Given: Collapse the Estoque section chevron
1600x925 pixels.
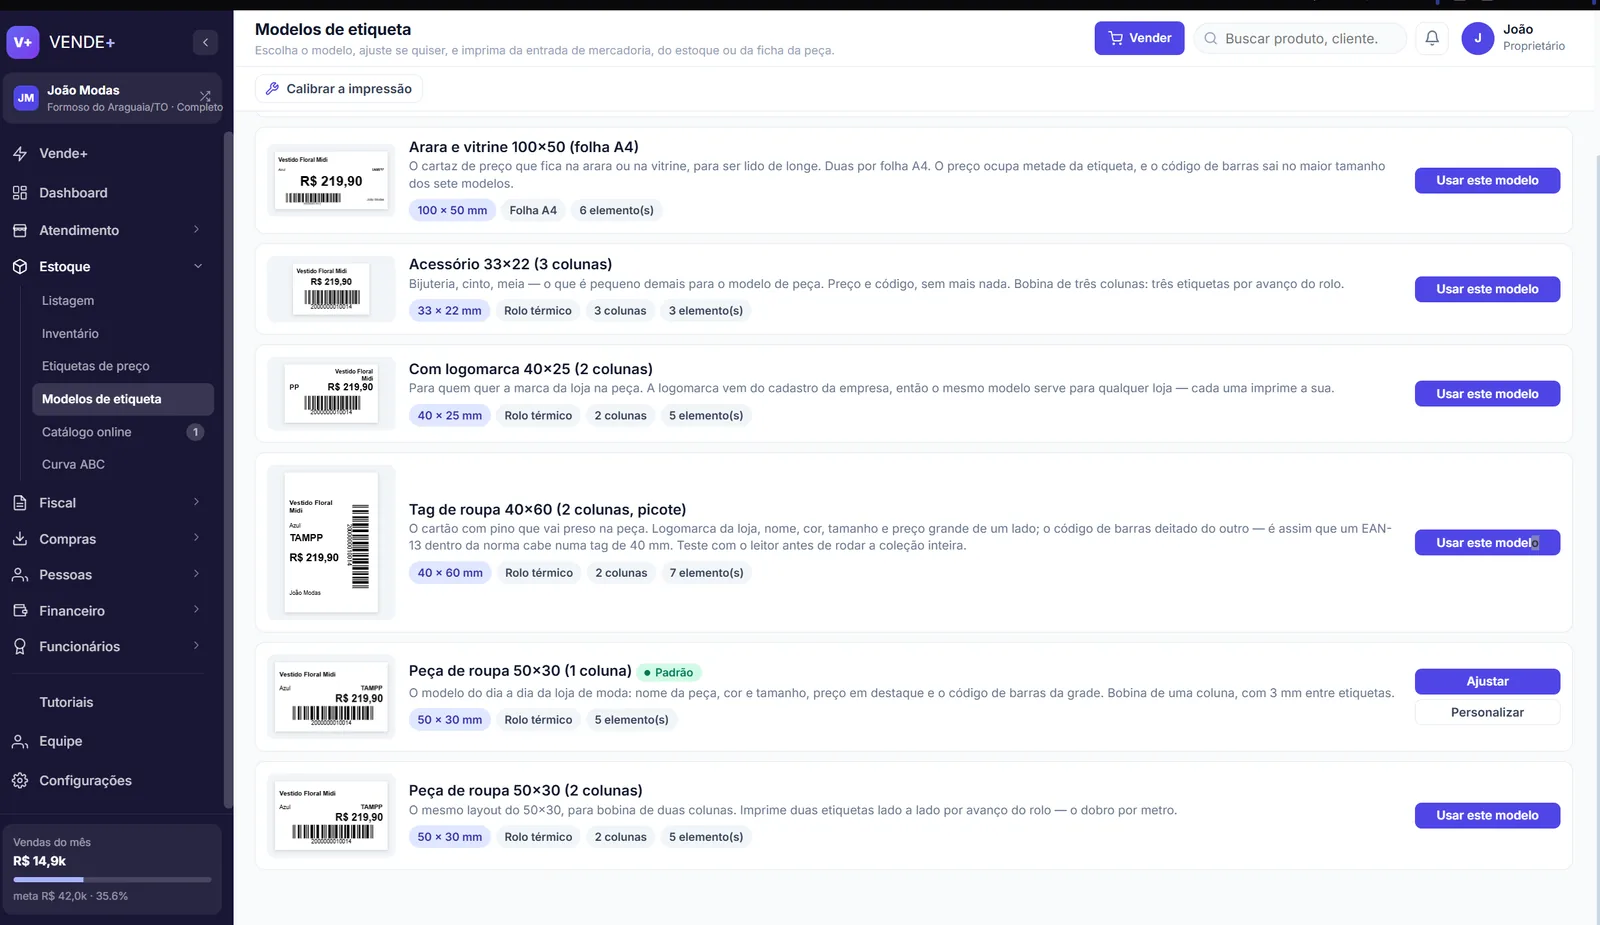Looking at the screenshot, I should [198, 267].
